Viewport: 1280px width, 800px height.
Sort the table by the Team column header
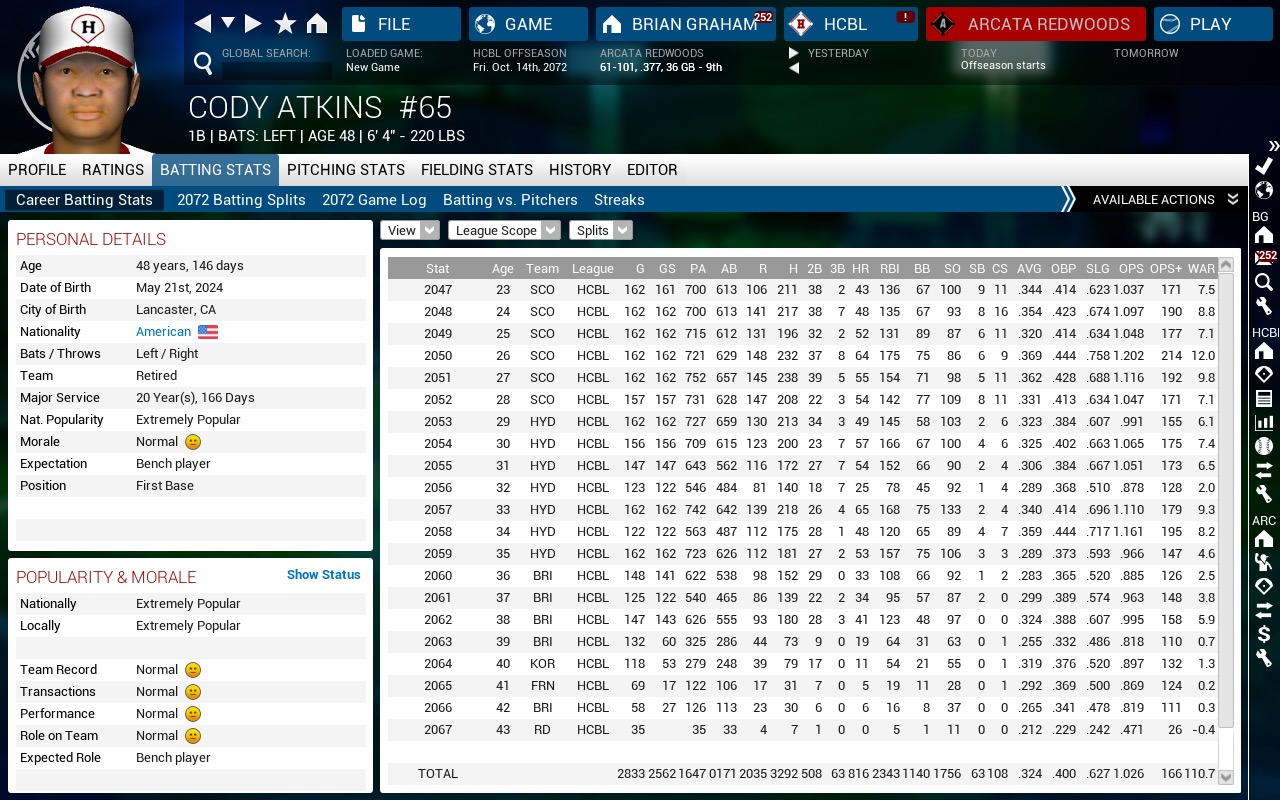pos(542,269)
